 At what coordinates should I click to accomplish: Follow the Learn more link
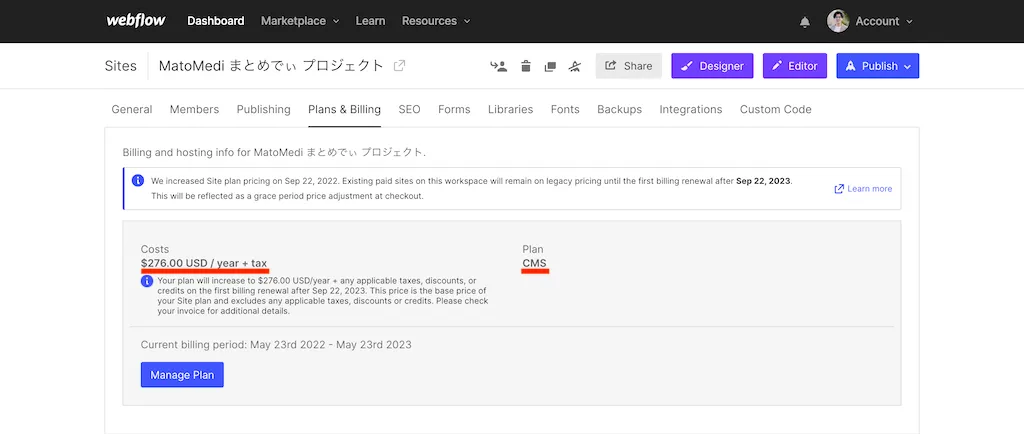pyautogui.click(x=863, y=189)
